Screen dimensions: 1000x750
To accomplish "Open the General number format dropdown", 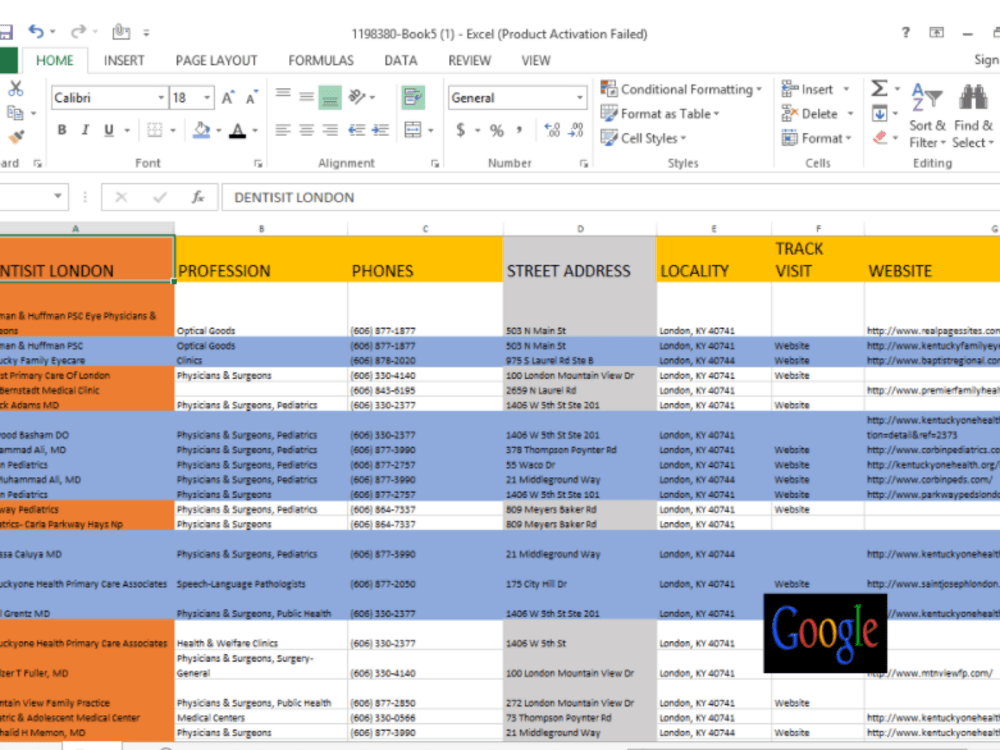I will coord(579,98).
